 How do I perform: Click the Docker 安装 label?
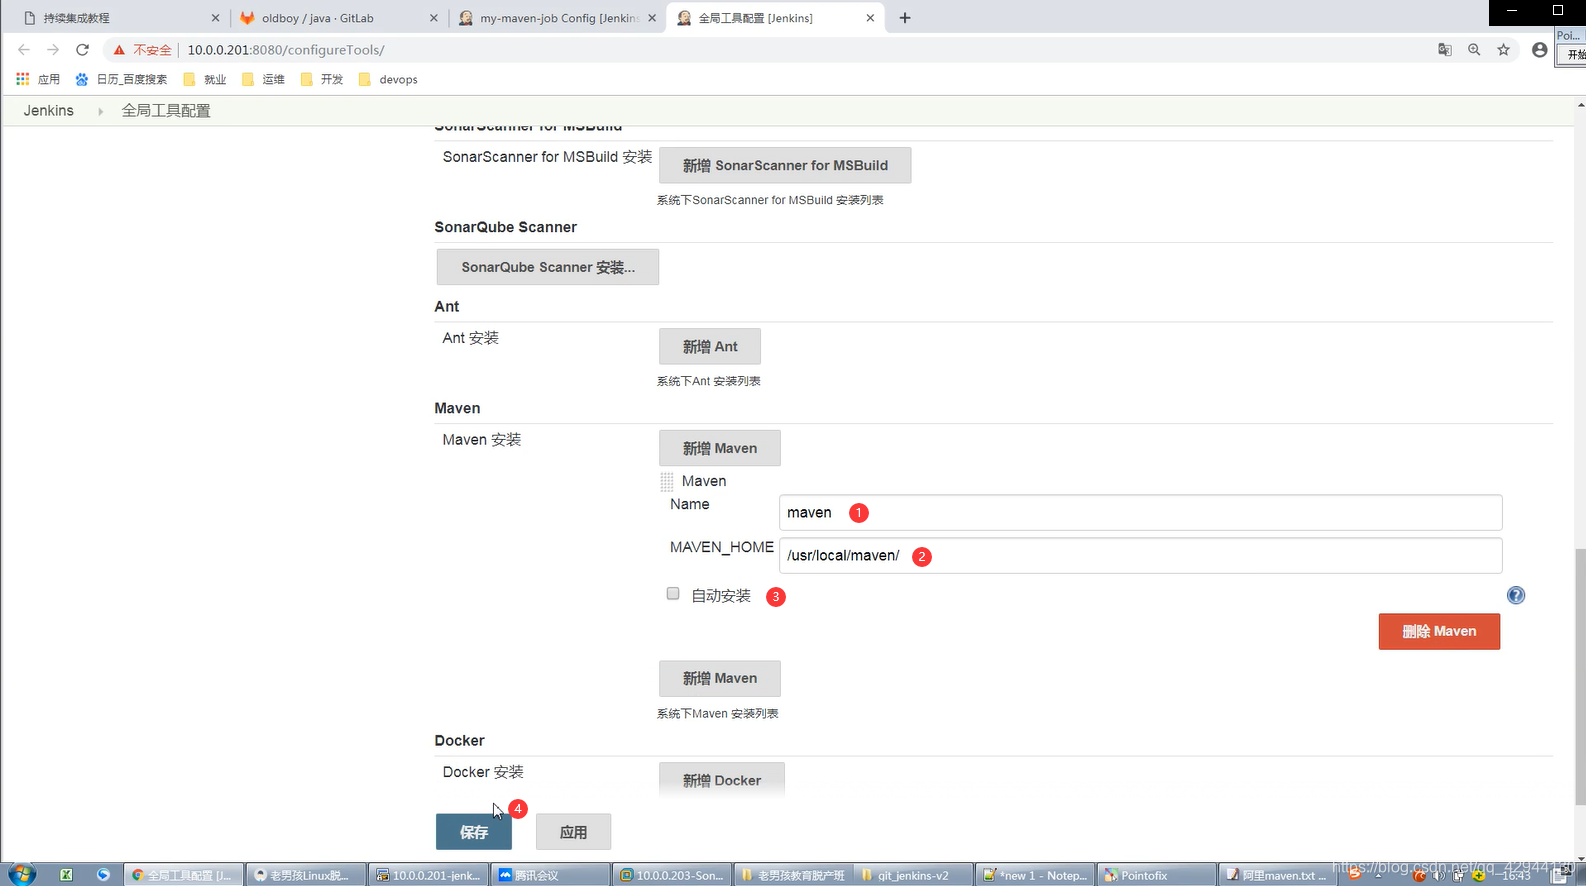[483, 772]
